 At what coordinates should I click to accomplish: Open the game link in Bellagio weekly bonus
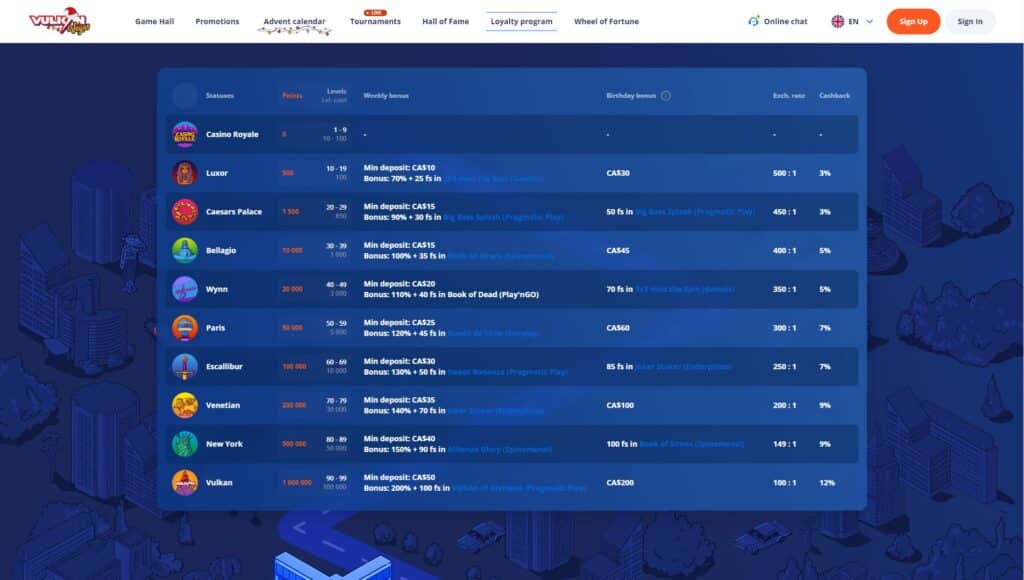[x=501, y=255]
